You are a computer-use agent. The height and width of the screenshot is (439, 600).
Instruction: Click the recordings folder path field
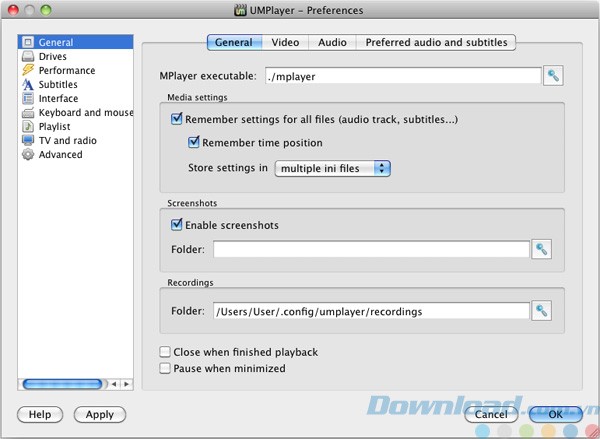pos(370,312)
